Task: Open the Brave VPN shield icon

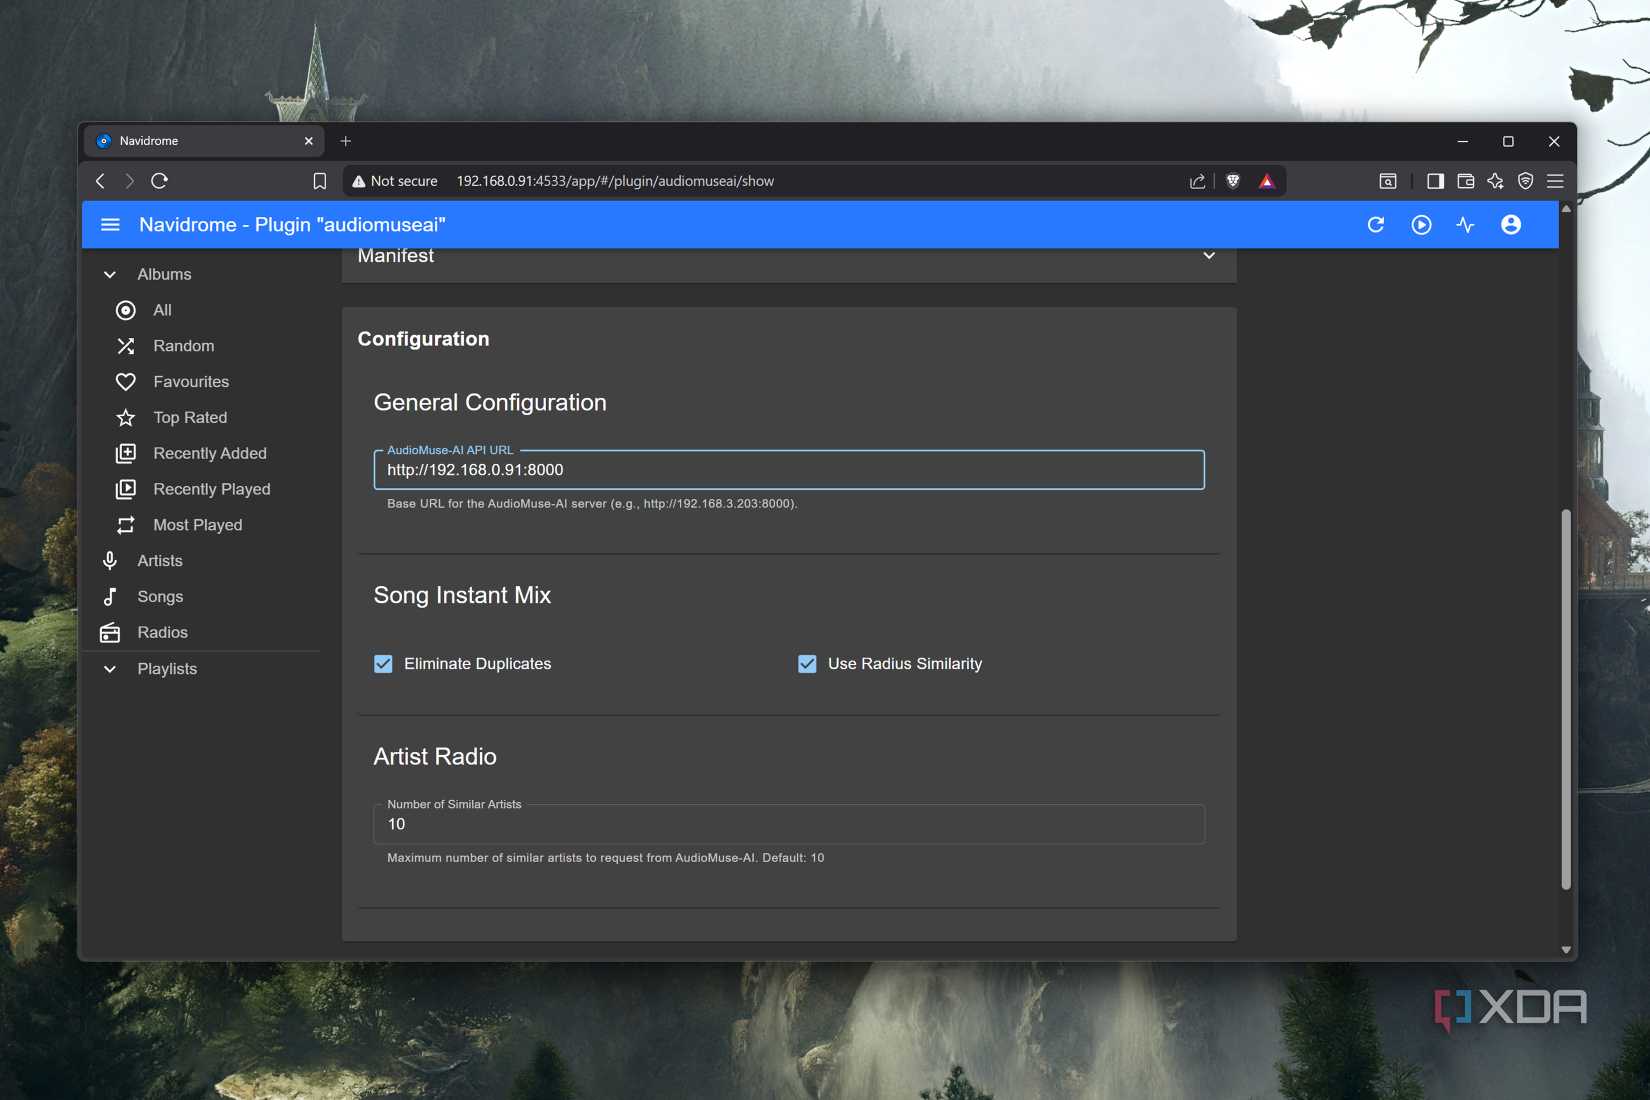Action: [x=1525, y=181]
